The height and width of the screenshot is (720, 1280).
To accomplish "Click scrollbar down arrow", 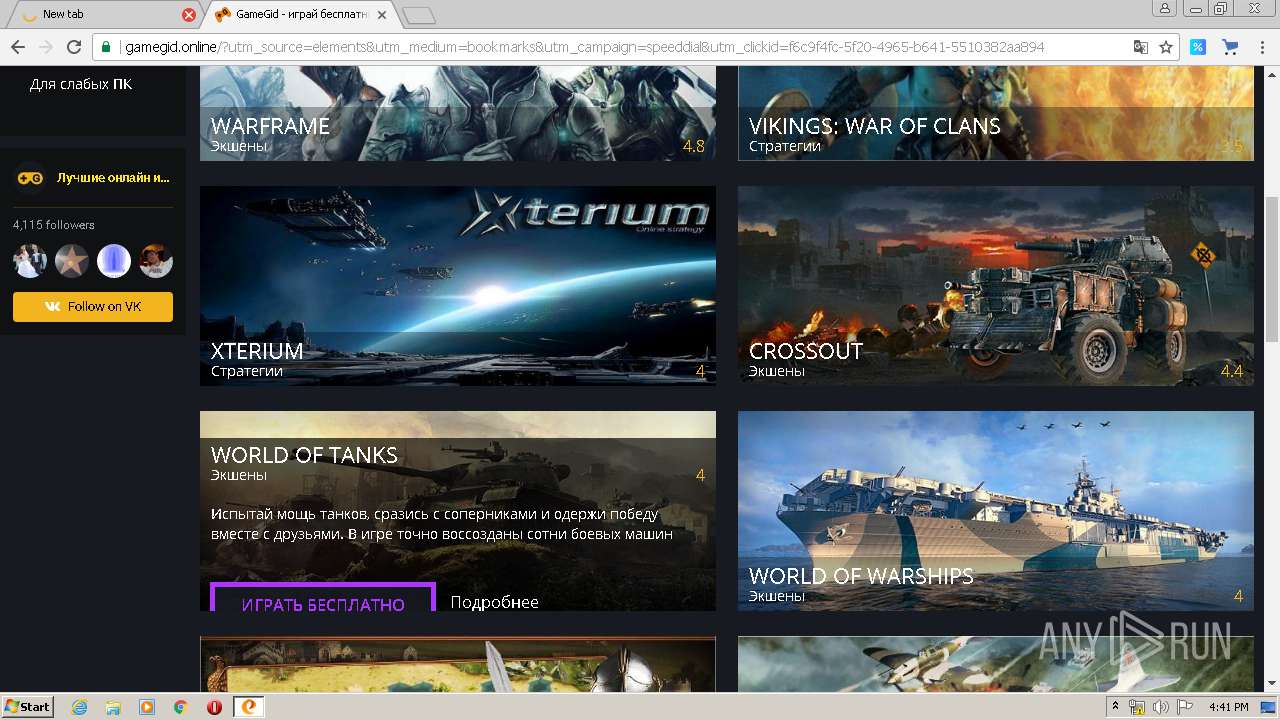I will click(1271, 684).
